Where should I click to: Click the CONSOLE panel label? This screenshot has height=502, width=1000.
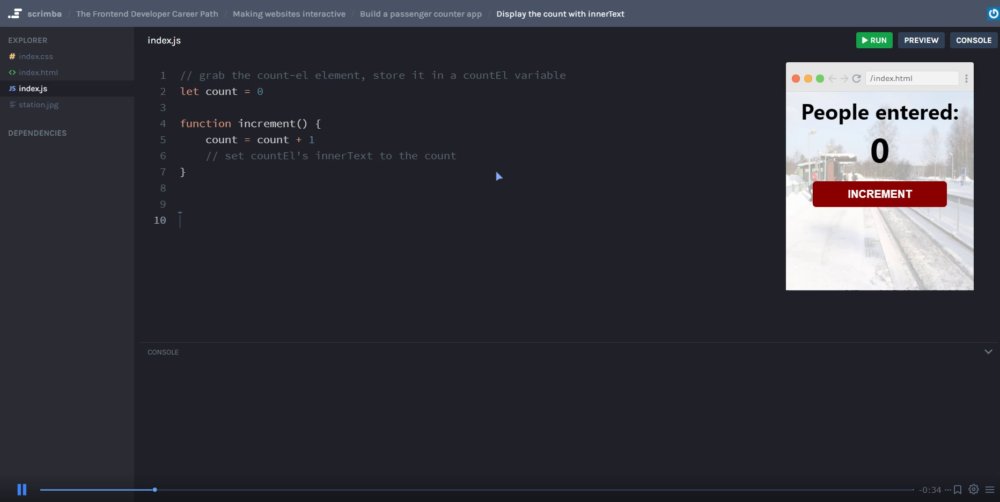pos(163,352)
